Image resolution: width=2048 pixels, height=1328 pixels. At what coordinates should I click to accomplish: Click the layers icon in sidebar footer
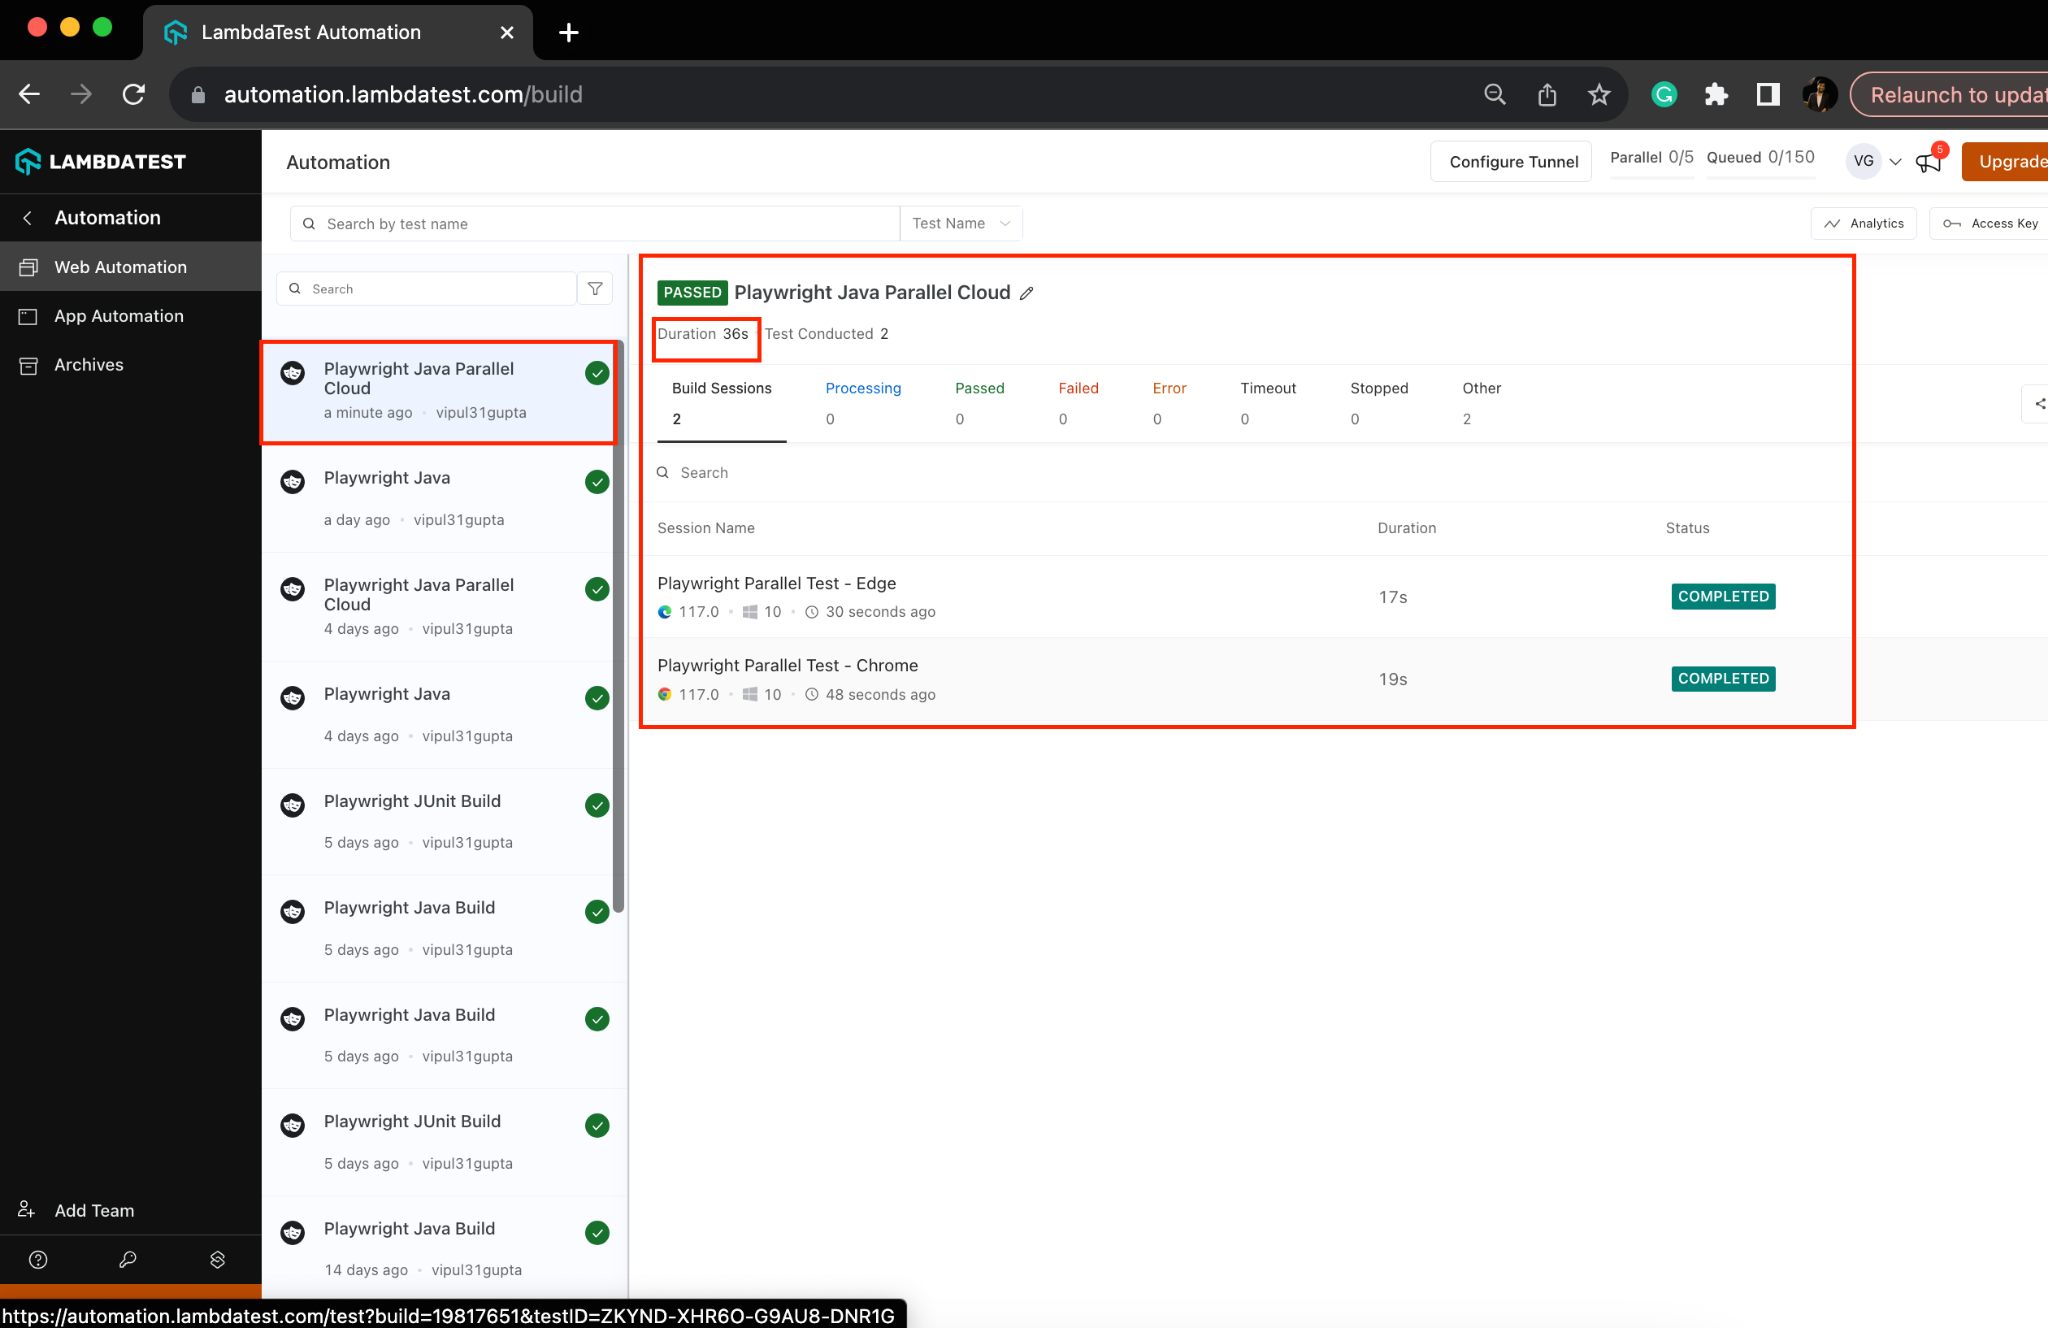click(217, 1260)
